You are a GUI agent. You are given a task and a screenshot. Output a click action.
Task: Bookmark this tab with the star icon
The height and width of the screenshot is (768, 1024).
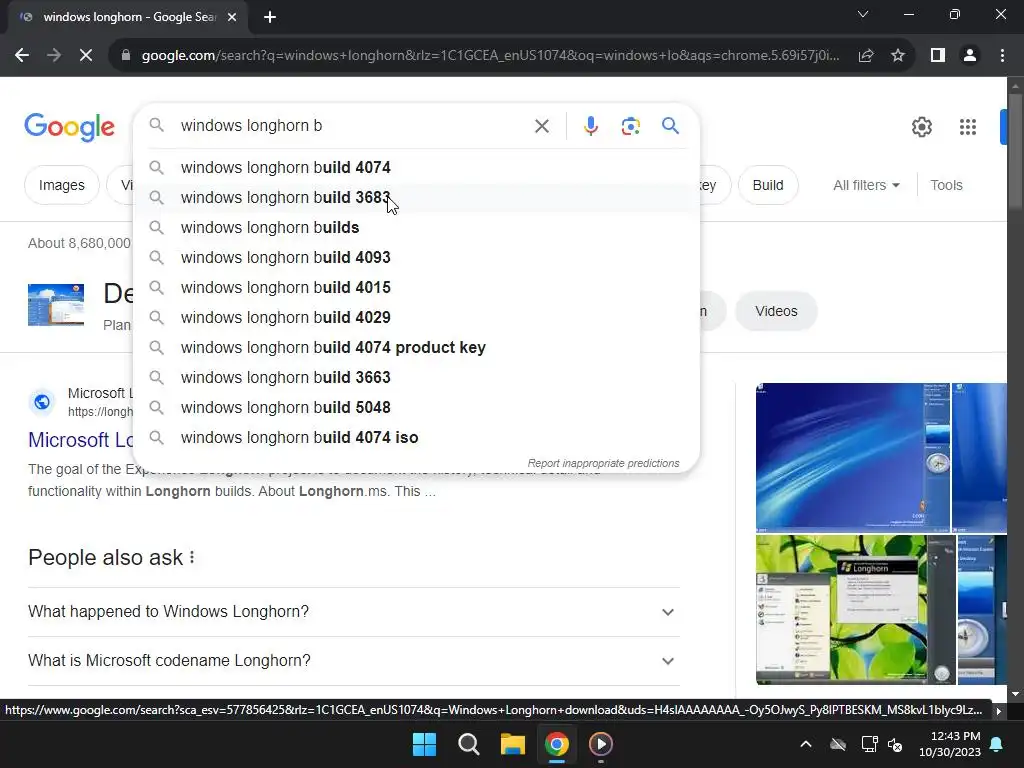(x=898, y=56)
